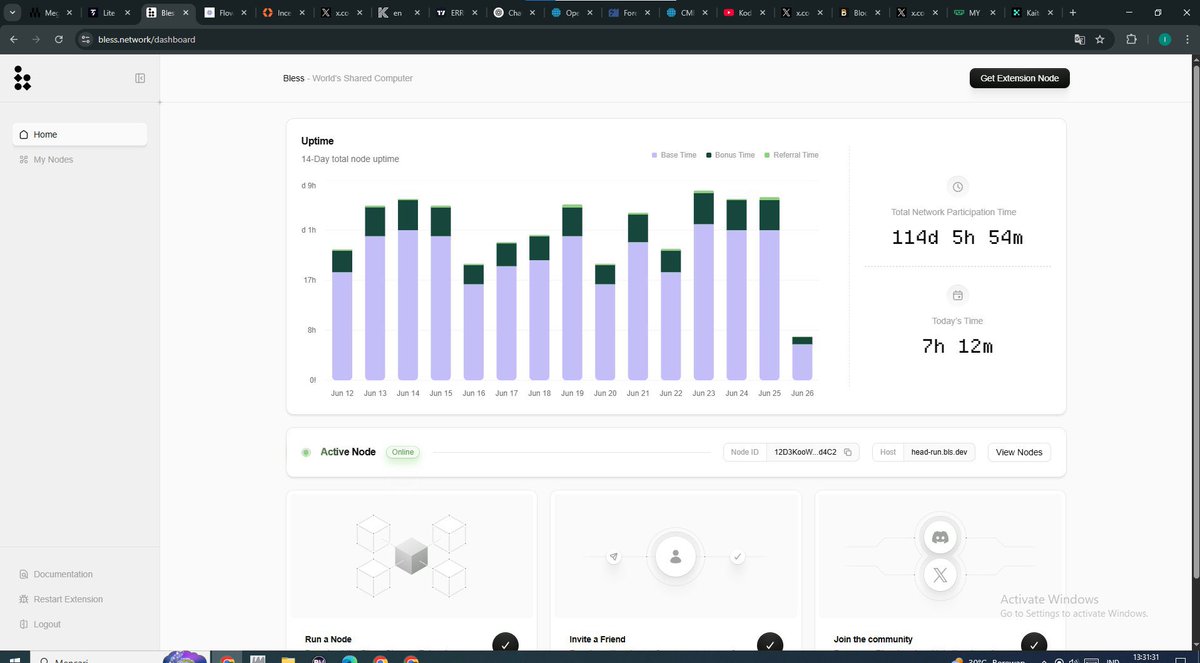Click the checkmark on Join the community

pyautogui.click(x=1034, y=645)
